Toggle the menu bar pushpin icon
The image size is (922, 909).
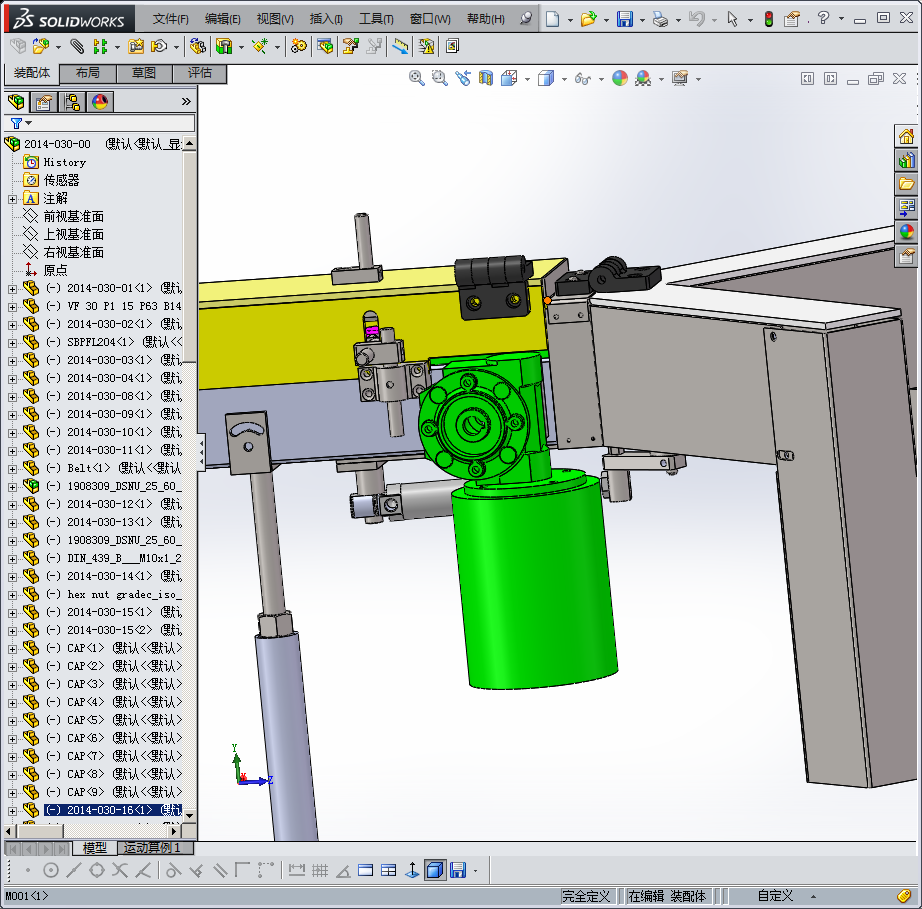(527, 19)
